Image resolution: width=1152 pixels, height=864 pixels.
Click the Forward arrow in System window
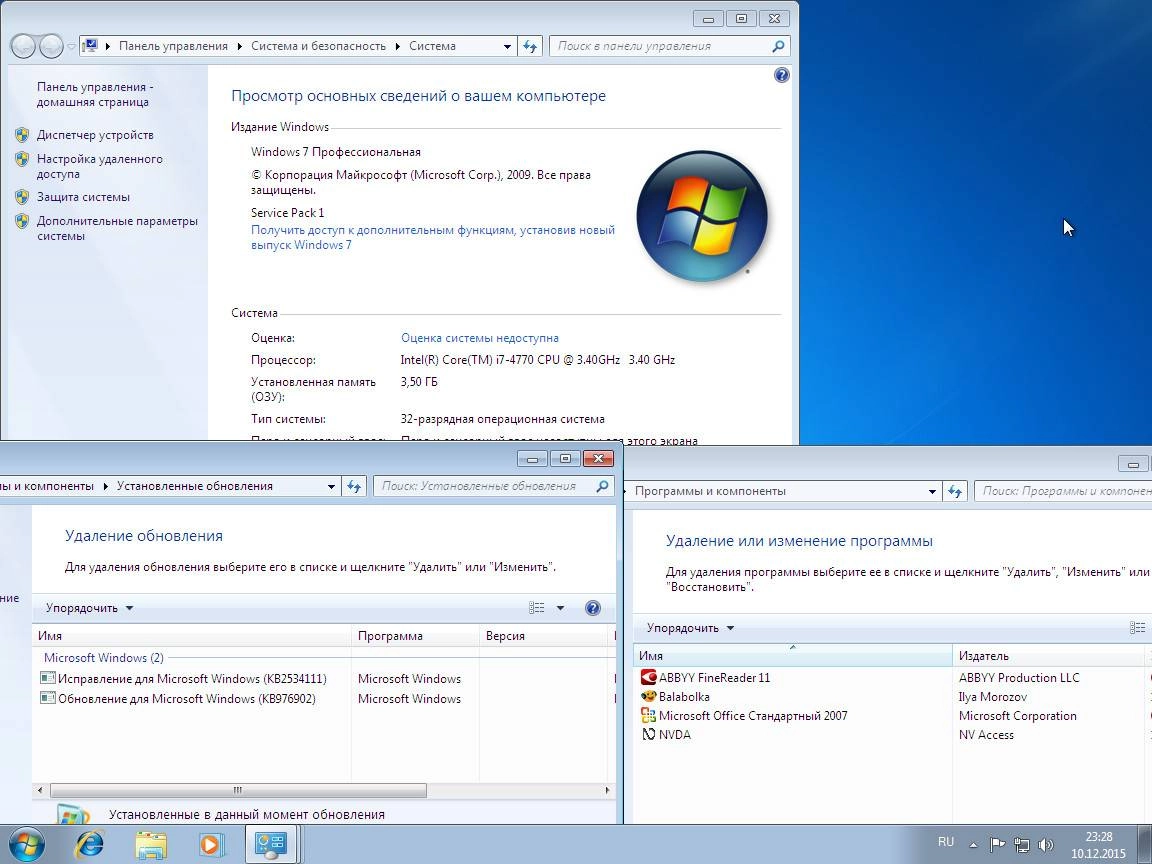51,46
